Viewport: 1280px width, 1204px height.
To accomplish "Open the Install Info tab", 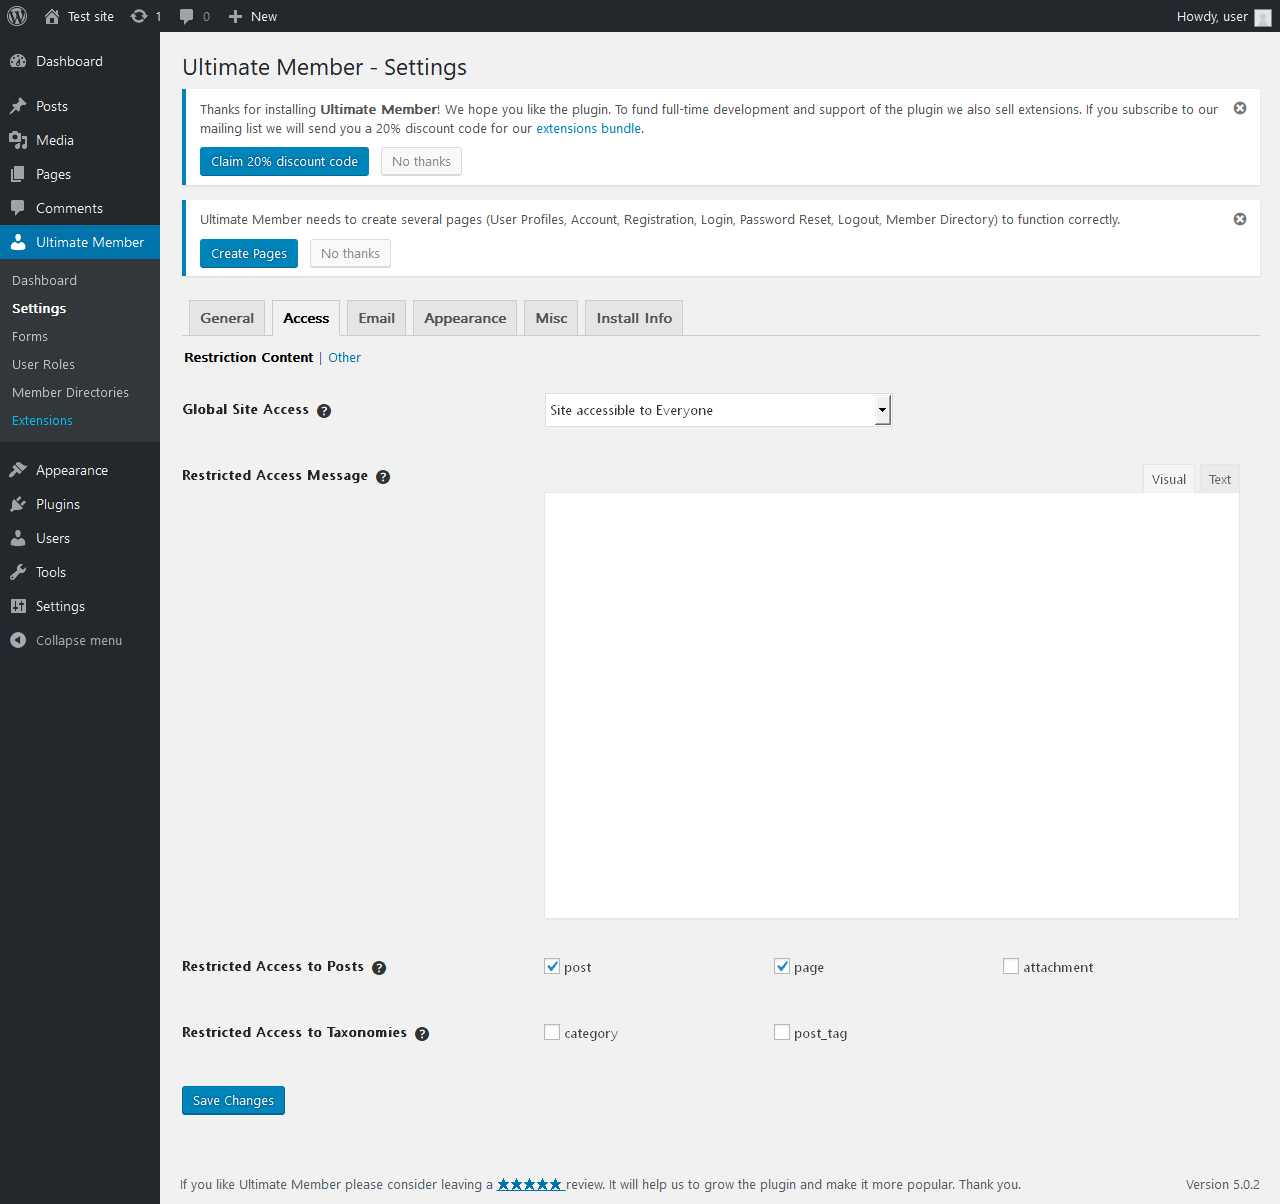I will click(x=634, y=318).
